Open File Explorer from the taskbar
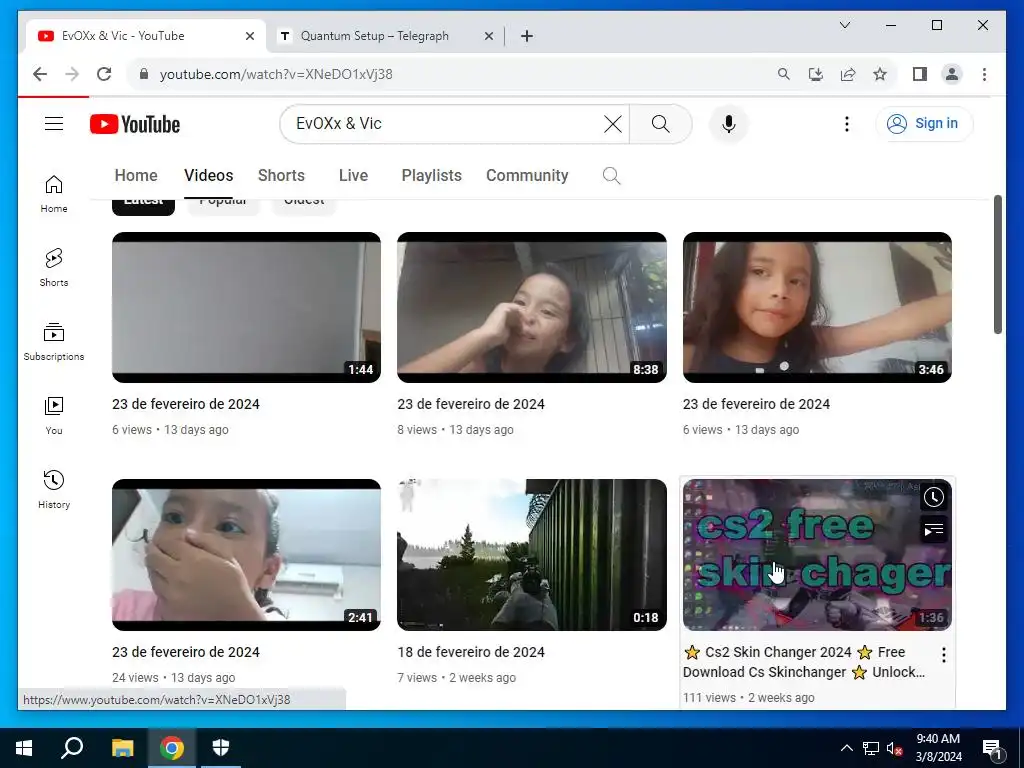 click(122, 748)
